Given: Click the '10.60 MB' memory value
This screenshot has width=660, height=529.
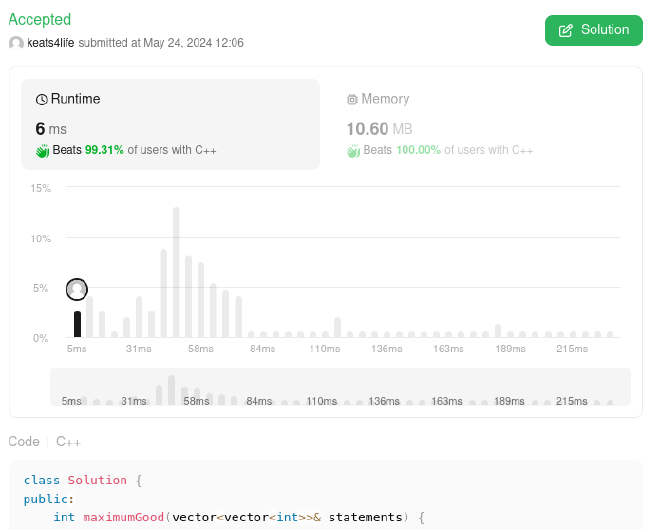Looking at the screenshot, I should [x=379, y=129].
